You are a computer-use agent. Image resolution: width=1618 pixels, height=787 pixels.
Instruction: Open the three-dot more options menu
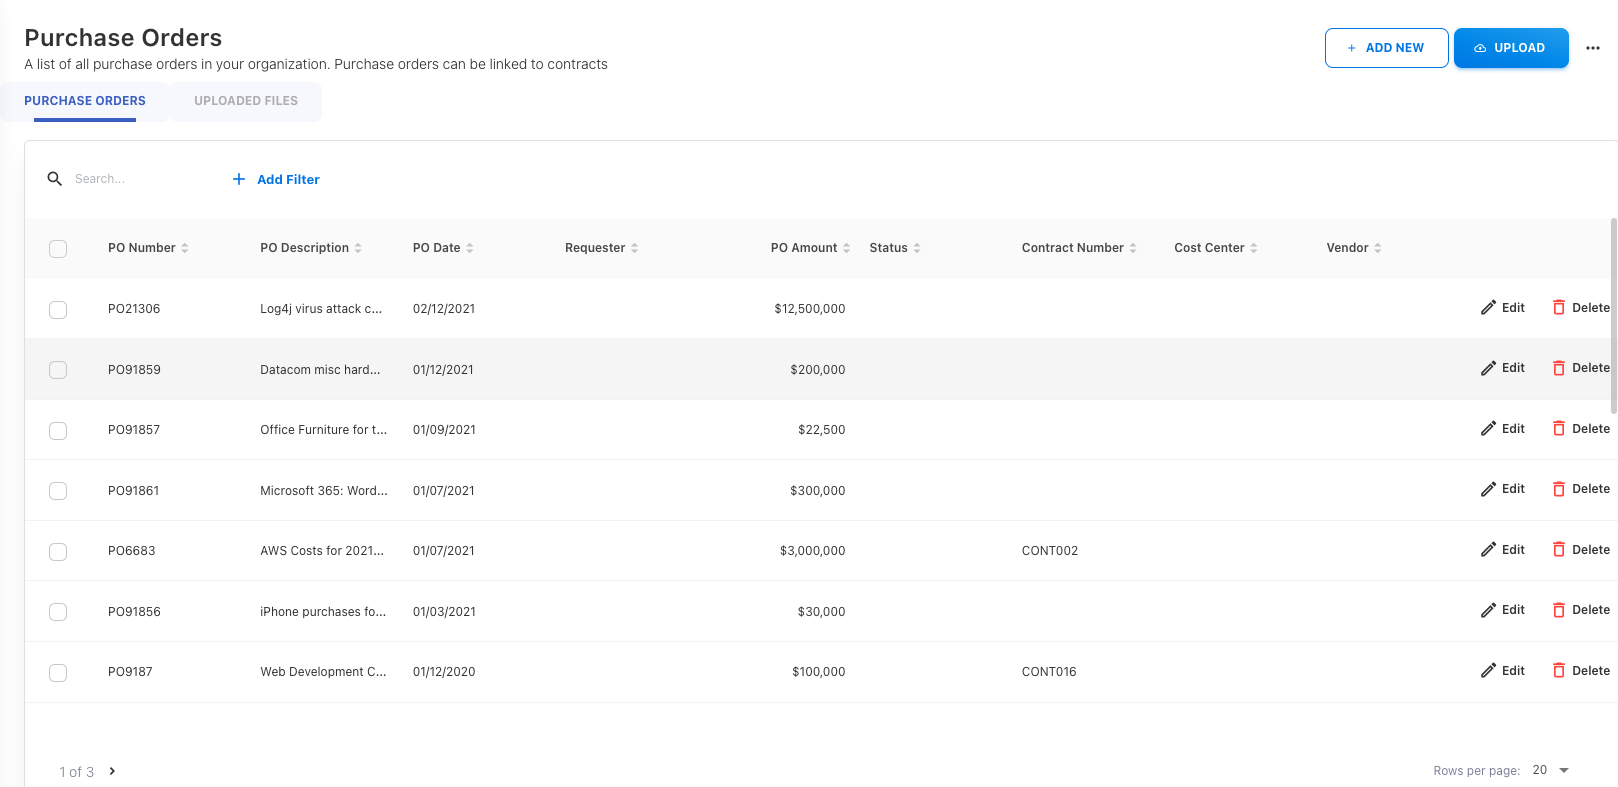(x=1593, y=48)
